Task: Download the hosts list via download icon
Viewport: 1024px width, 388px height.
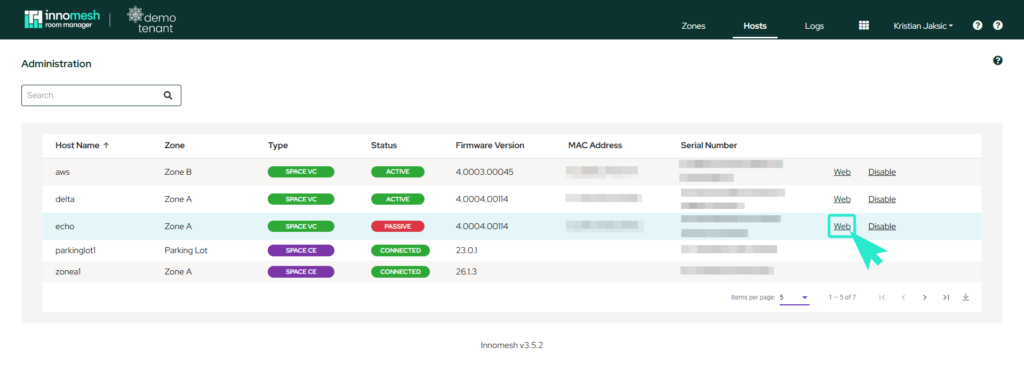Action: (966, 297)
